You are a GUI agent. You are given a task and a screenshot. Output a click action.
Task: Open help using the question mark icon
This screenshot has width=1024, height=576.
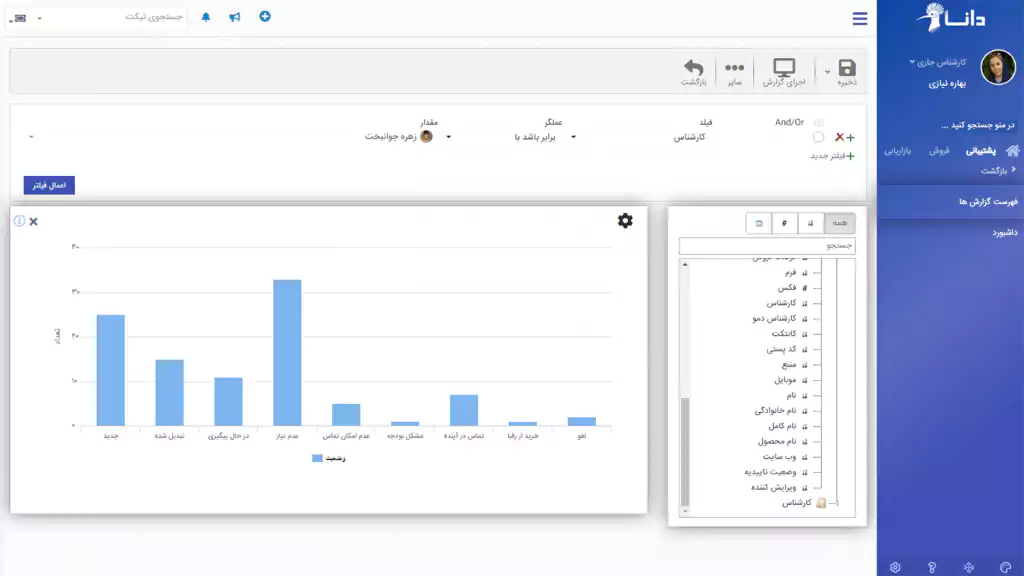coord(932,567)
